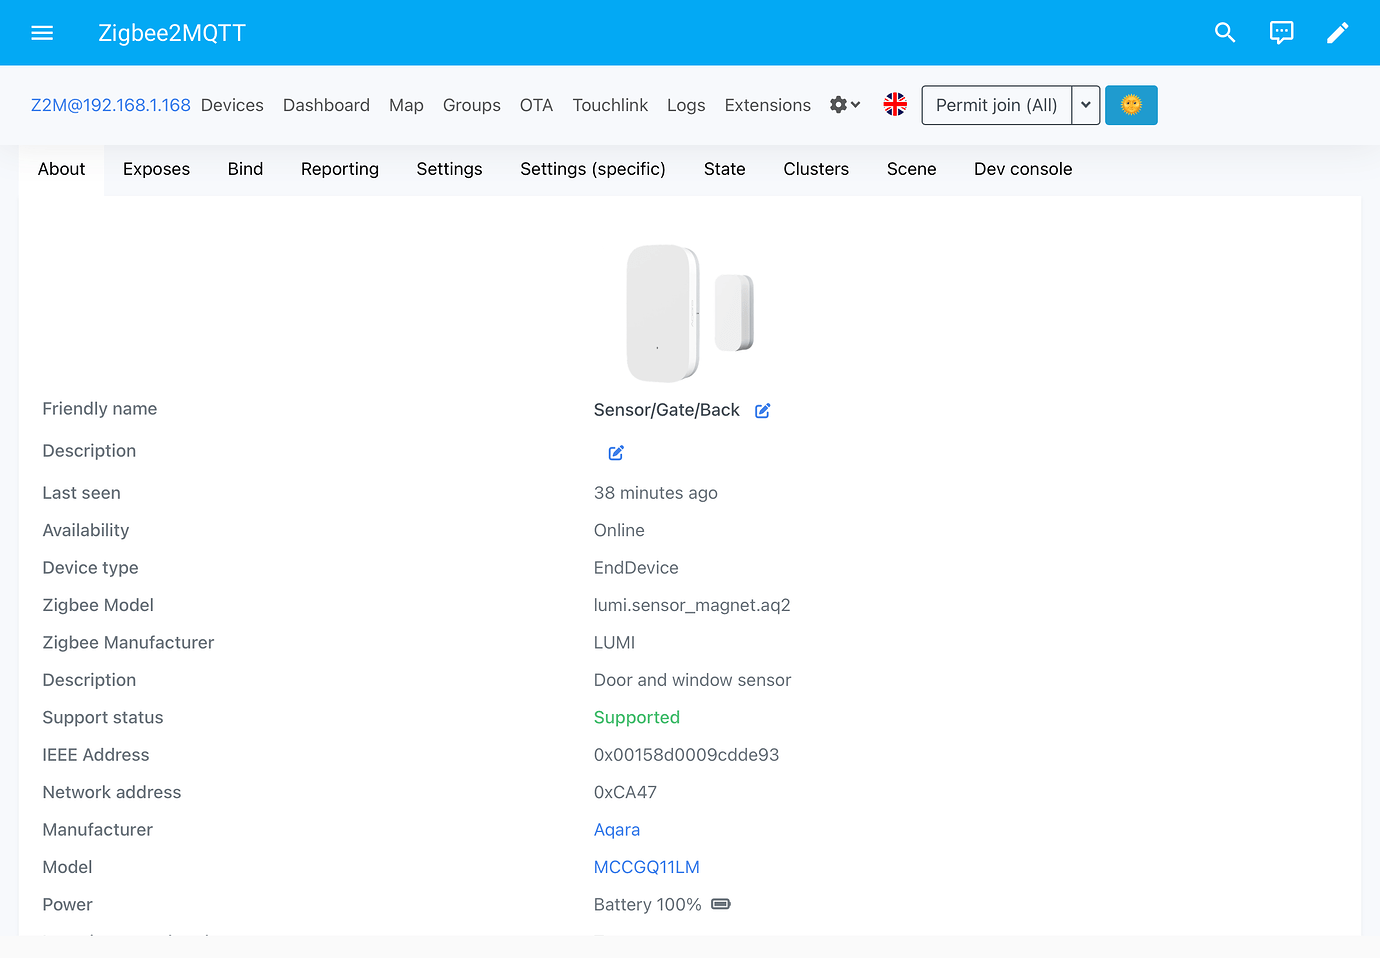1380x958 pixels.
Task: Change language via the UK flag icon
Action: click(x=895, y=103)
